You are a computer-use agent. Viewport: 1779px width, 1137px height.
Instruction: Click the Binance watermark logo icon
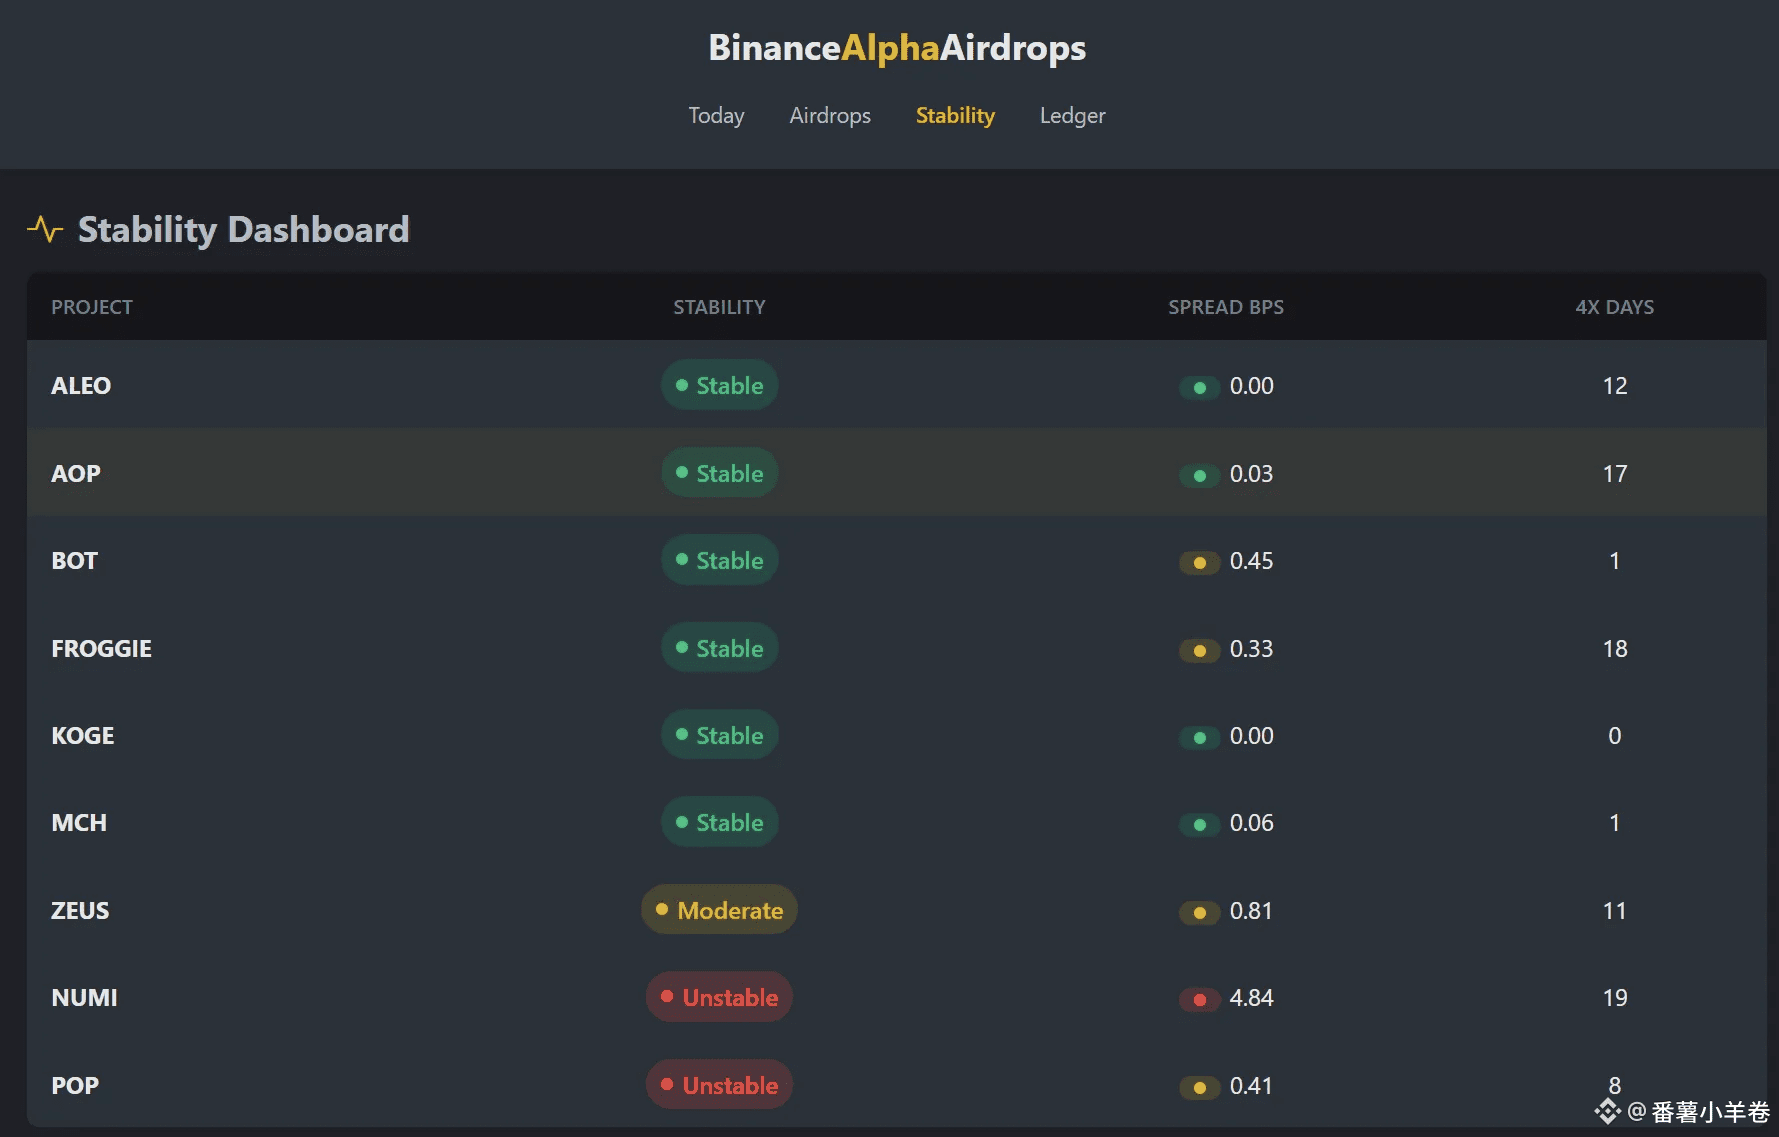1607,1111
